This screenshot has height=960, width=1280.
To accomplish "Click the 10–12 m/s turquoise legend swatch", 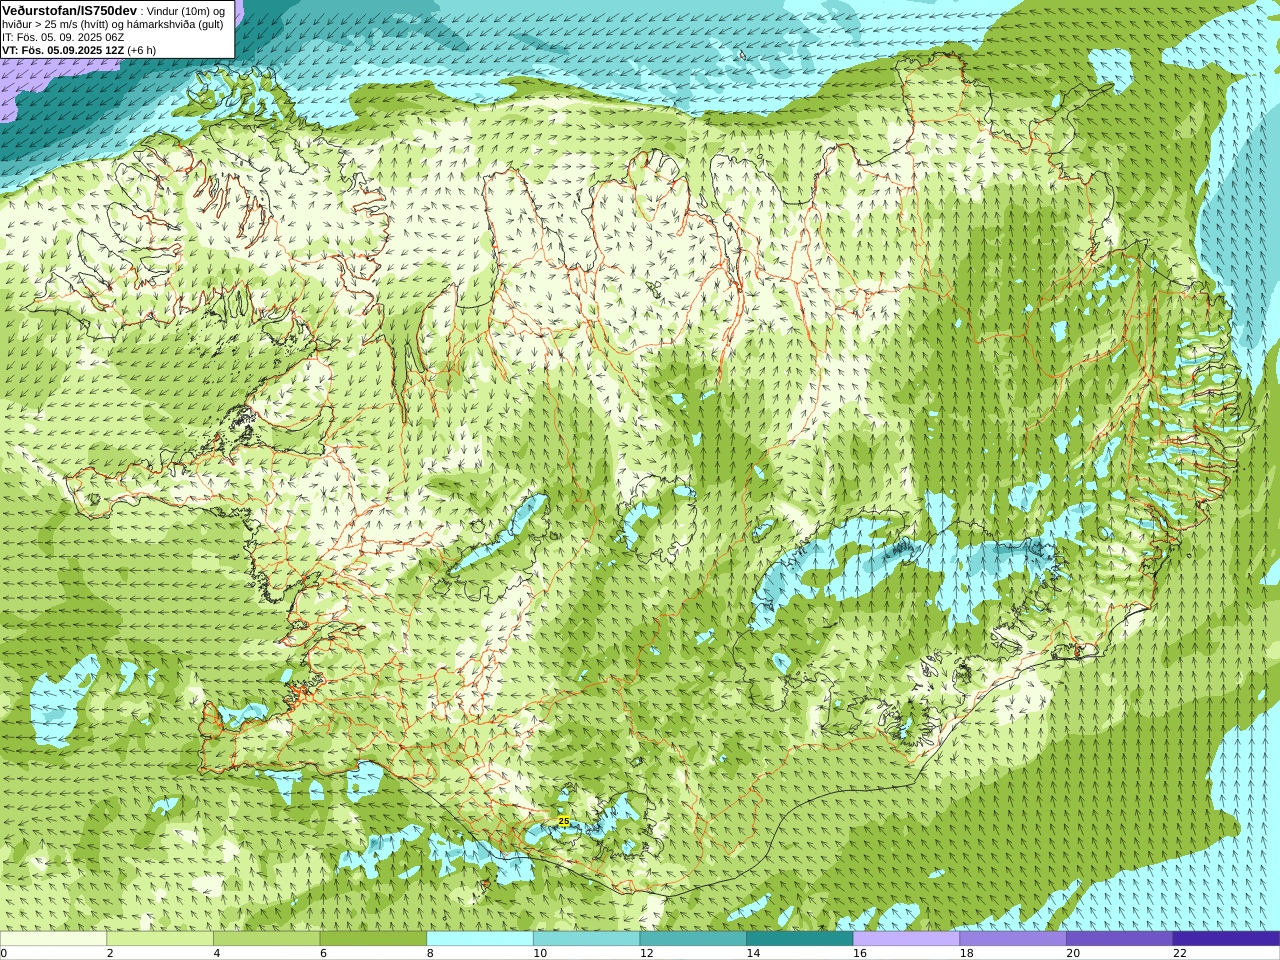I will (586, 939).
